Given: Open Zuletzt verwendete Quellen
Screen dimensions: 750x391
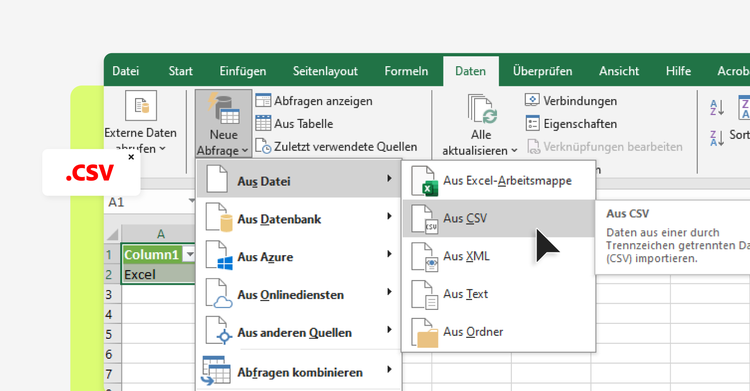Looking at the screenshot, I should [336, 146].
